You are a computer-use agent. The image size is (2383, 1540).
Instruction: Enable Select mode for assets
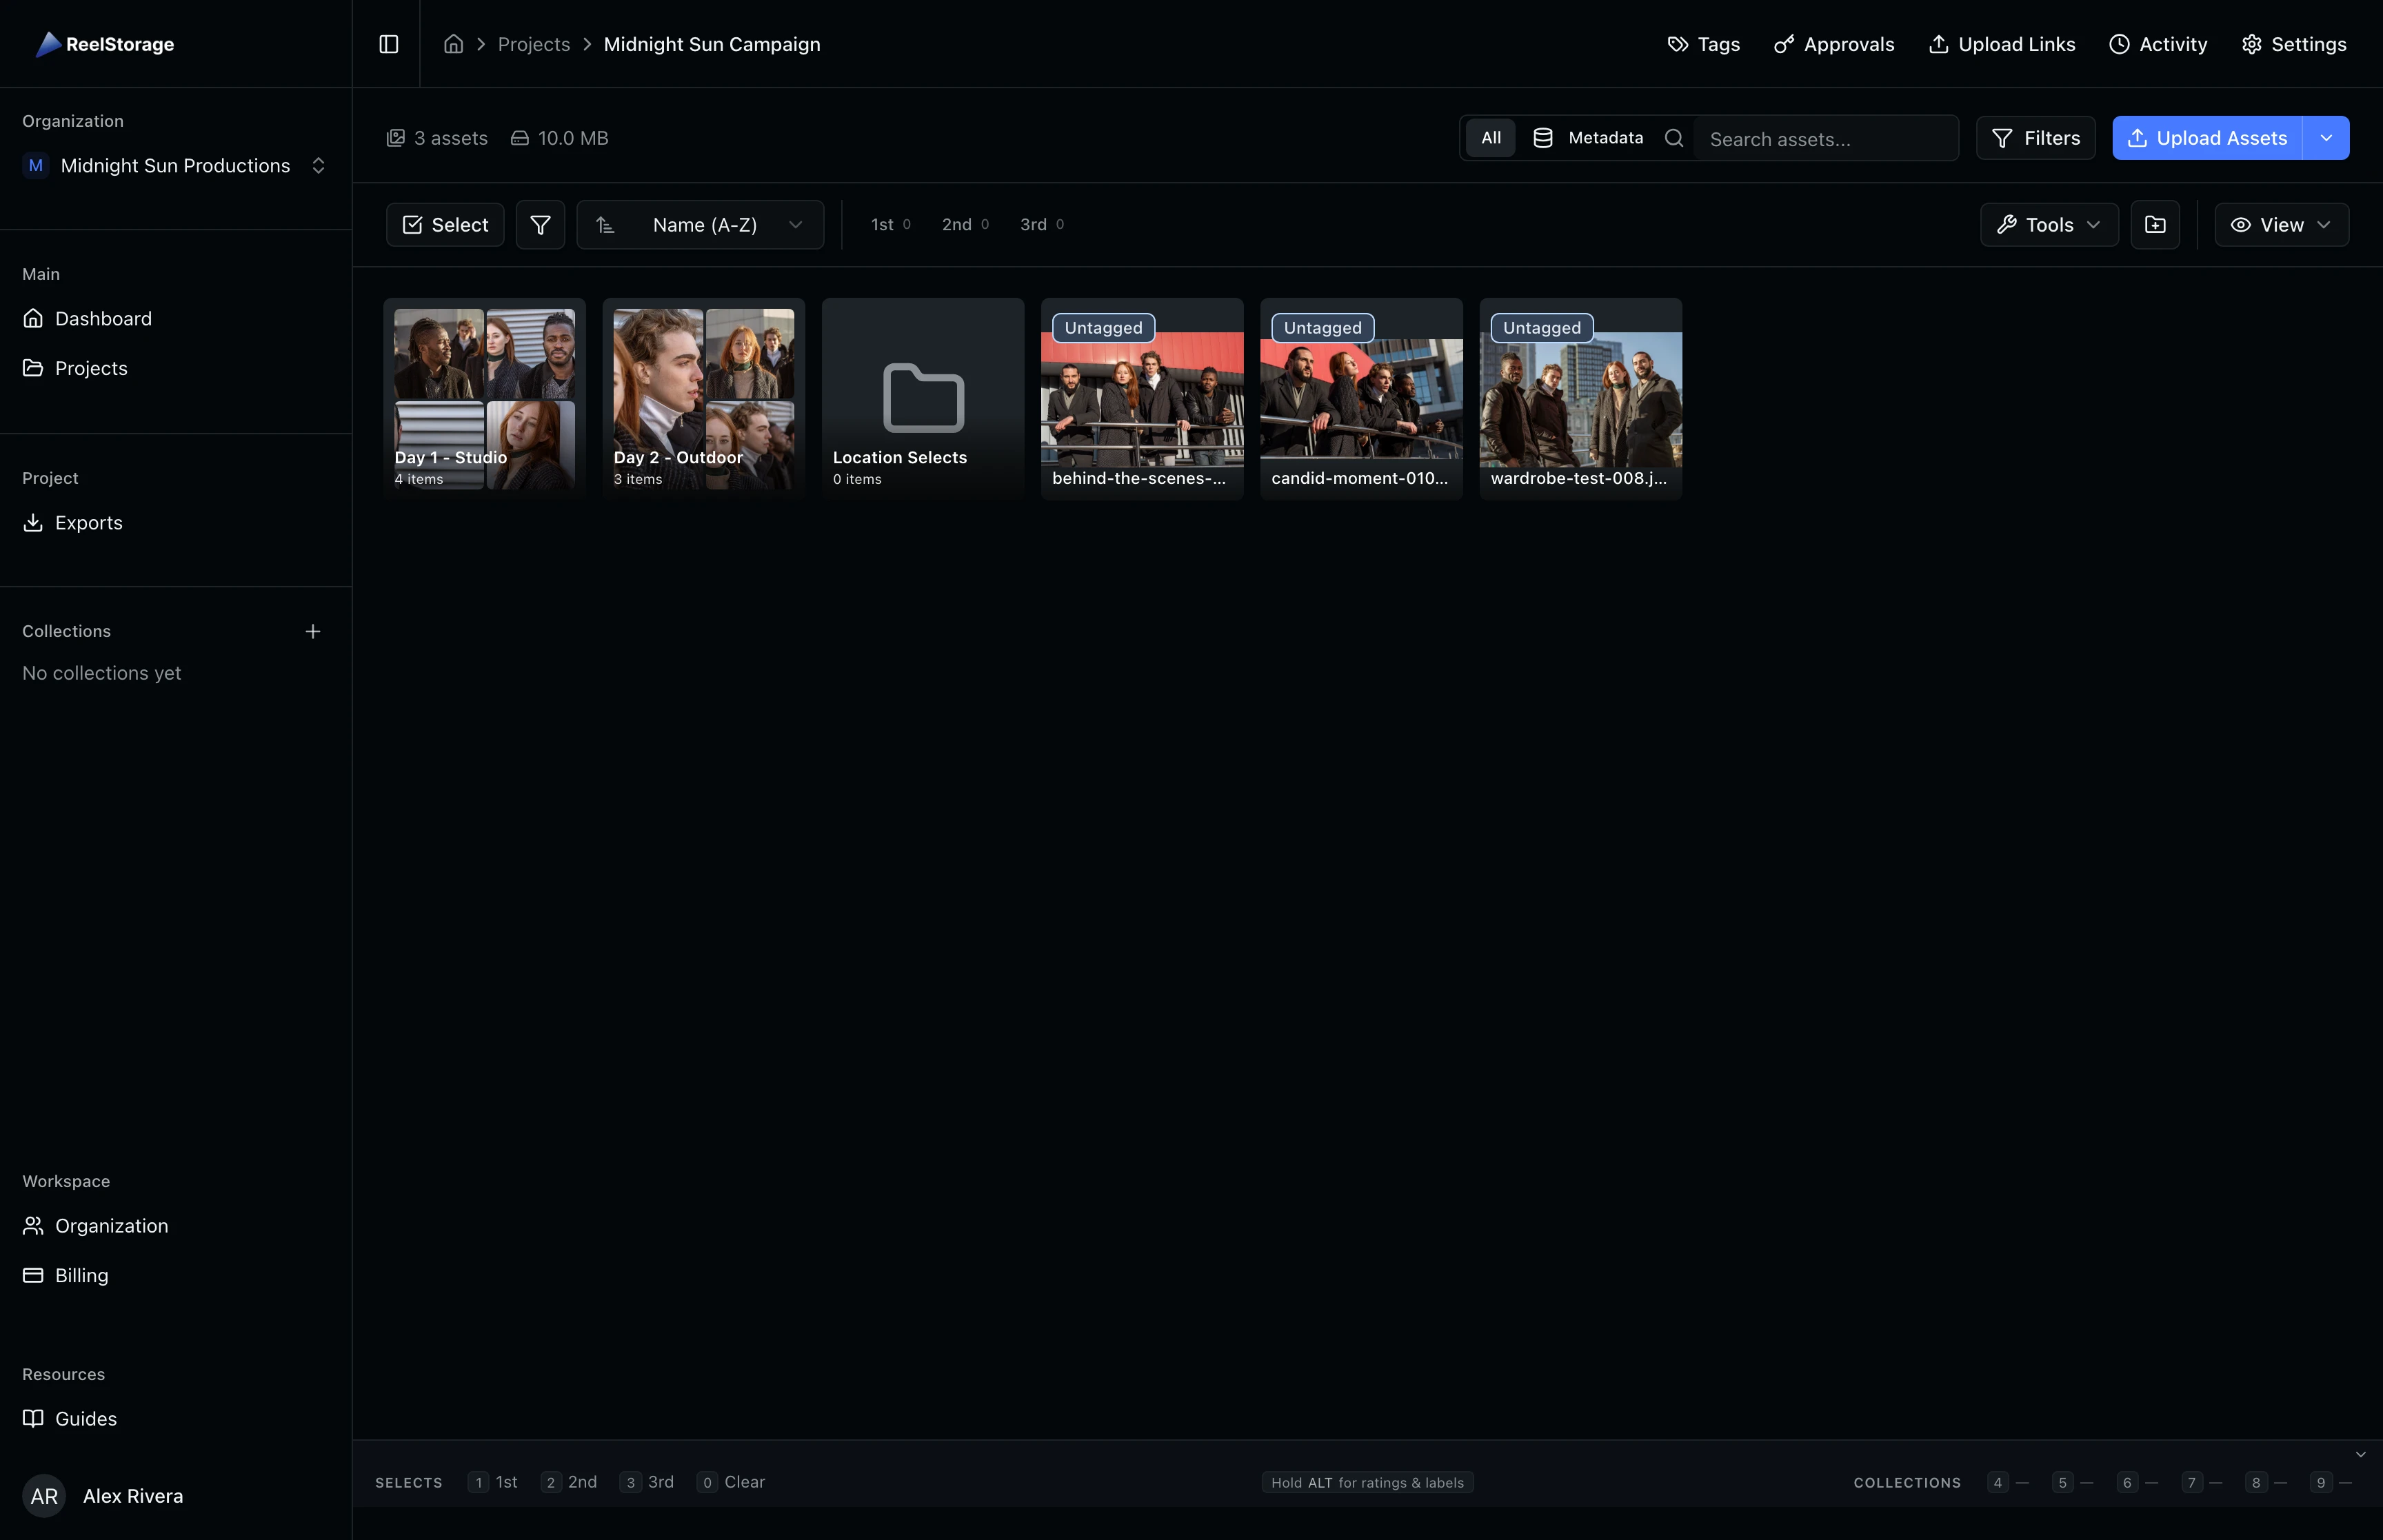tap(445, 224)
